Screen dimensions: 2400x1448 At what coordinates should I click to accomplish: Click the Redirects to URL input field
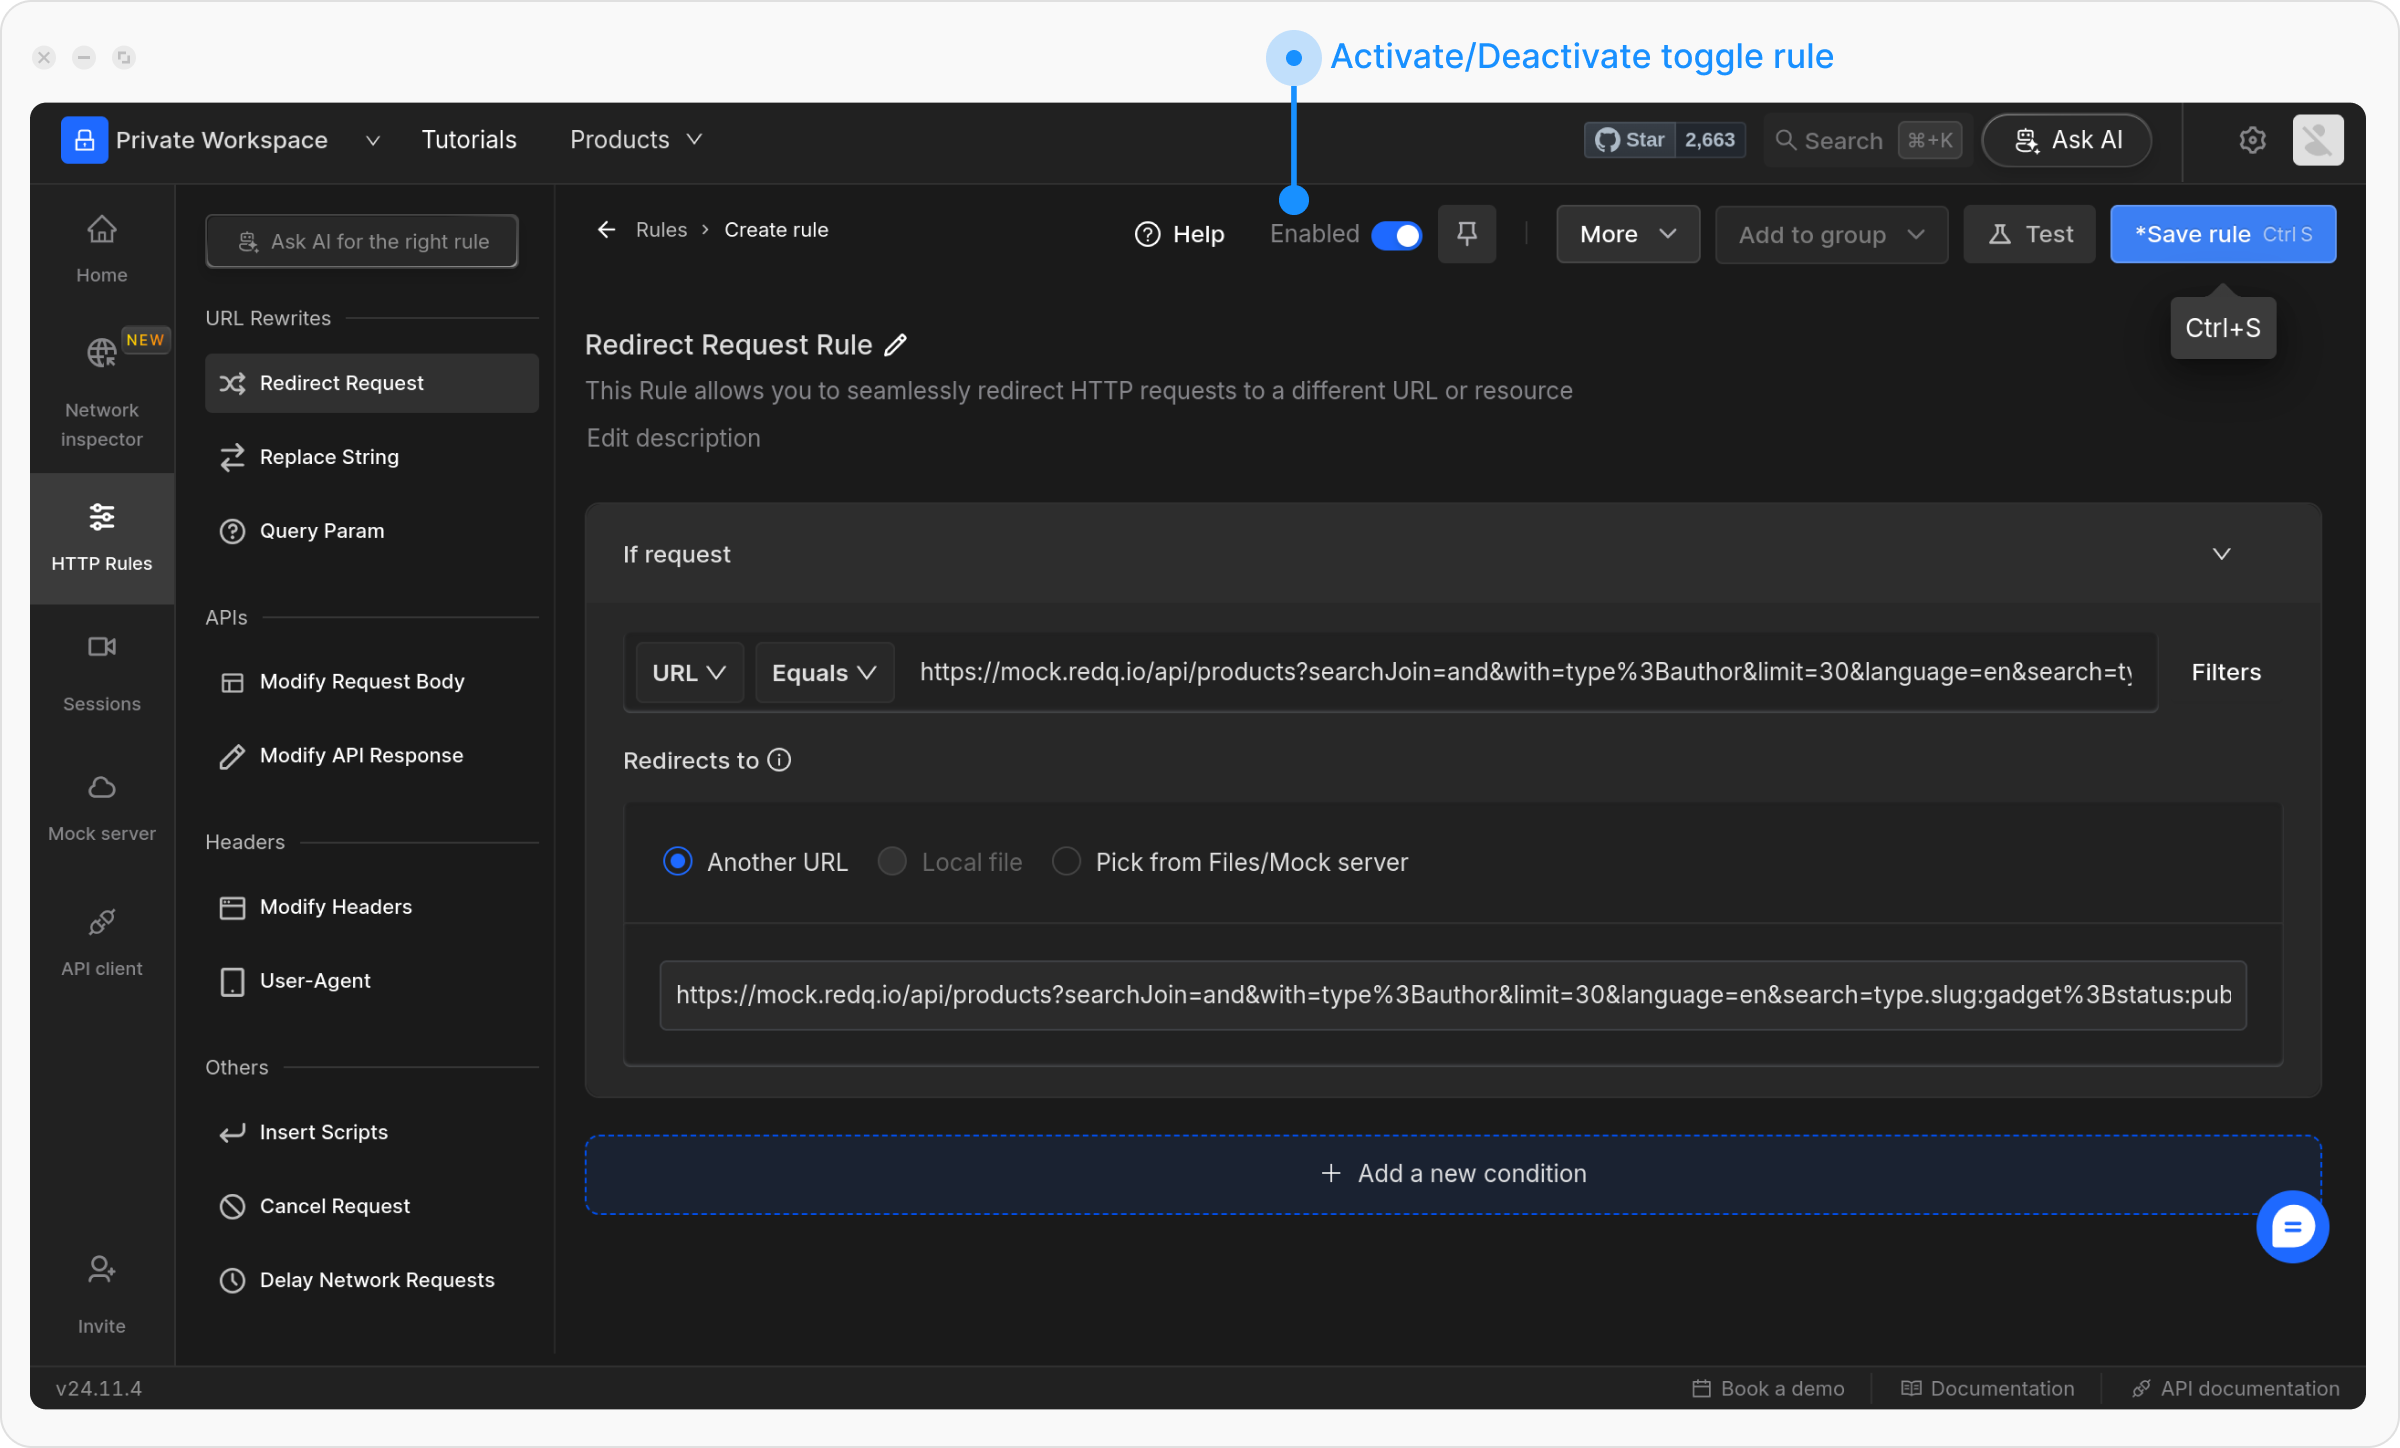pyautogui.click(x=1452, y=995)
